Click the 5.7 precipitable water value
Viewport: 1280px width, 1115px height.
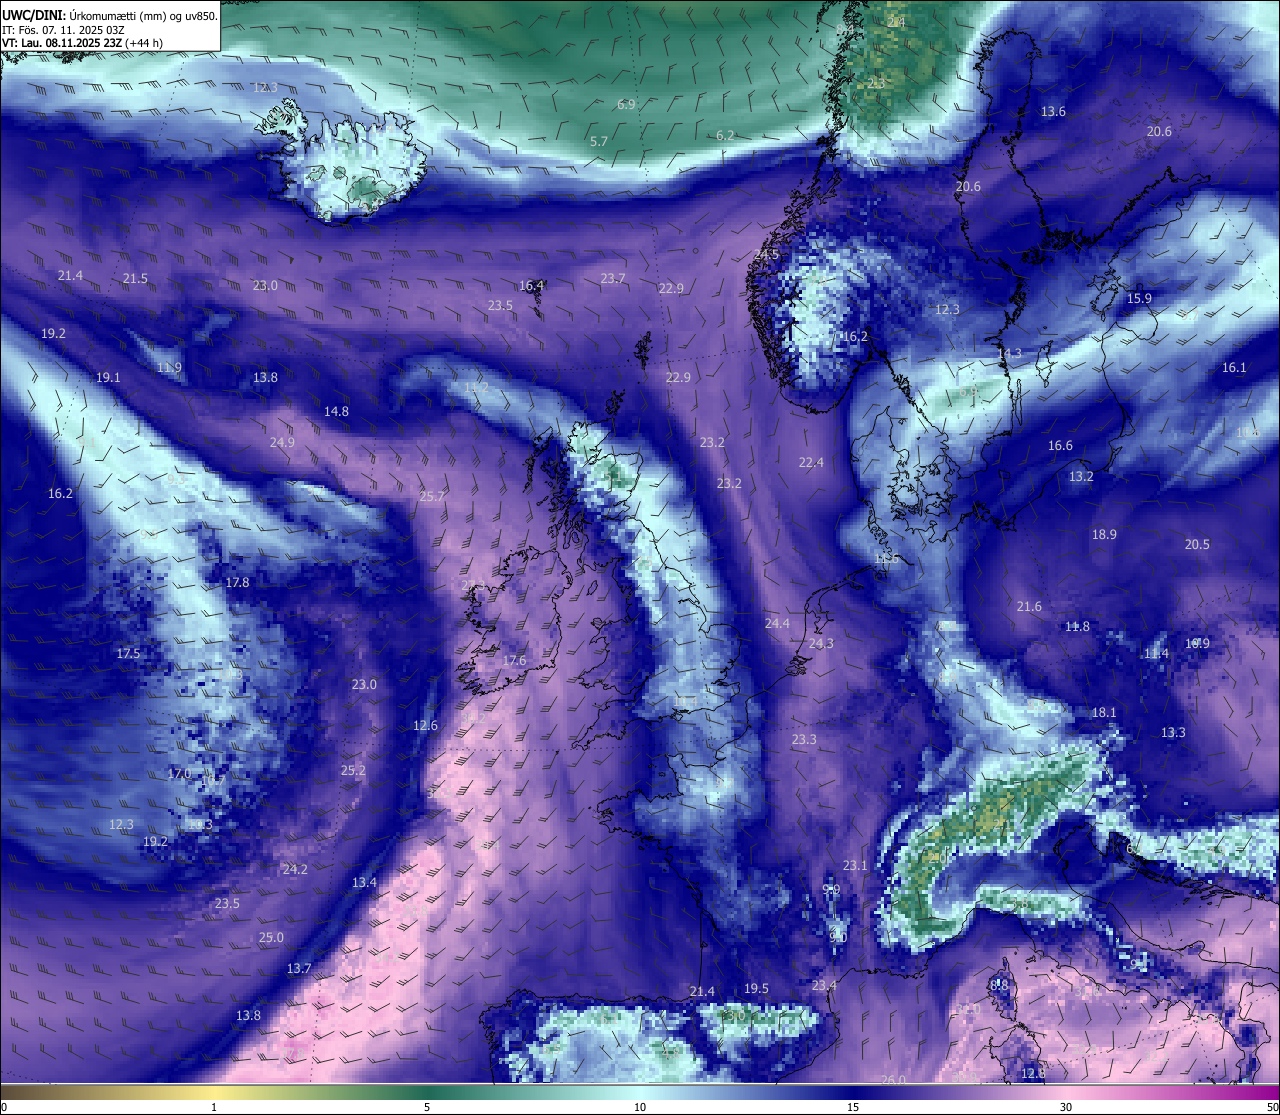pos(599,141)
